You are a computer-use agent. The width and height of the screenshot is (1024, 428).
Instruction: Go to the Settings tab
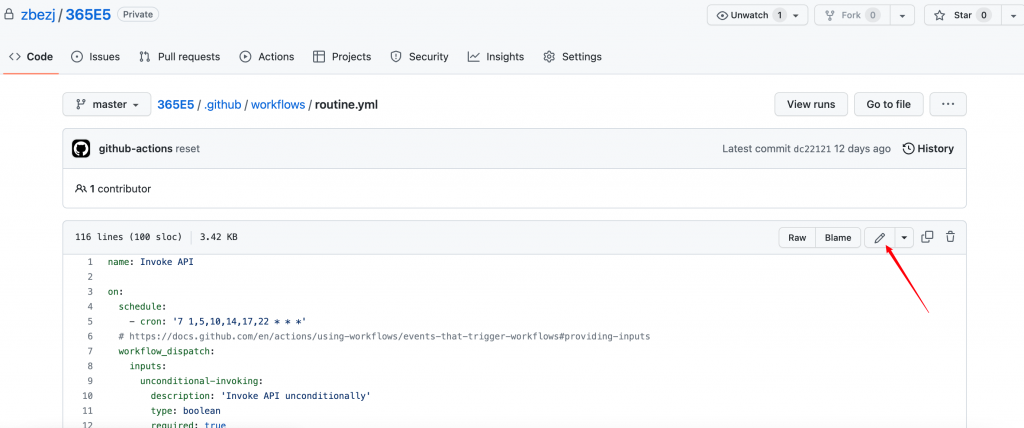click(x=572, y=57)
